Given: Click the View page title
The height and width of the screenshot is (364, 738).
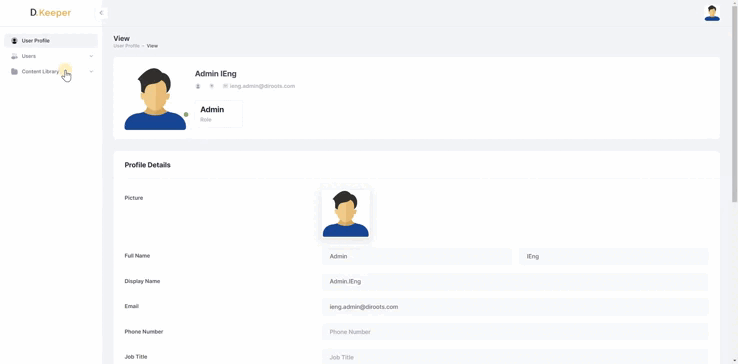Looking at the screenshot, I should pos(121,39).
